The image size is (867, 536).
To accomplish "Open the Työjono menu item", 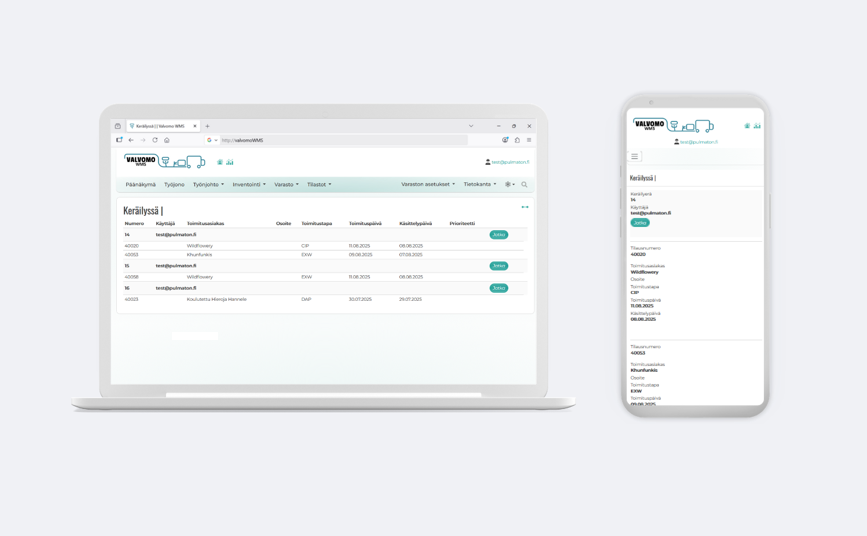I will point(174,185).
